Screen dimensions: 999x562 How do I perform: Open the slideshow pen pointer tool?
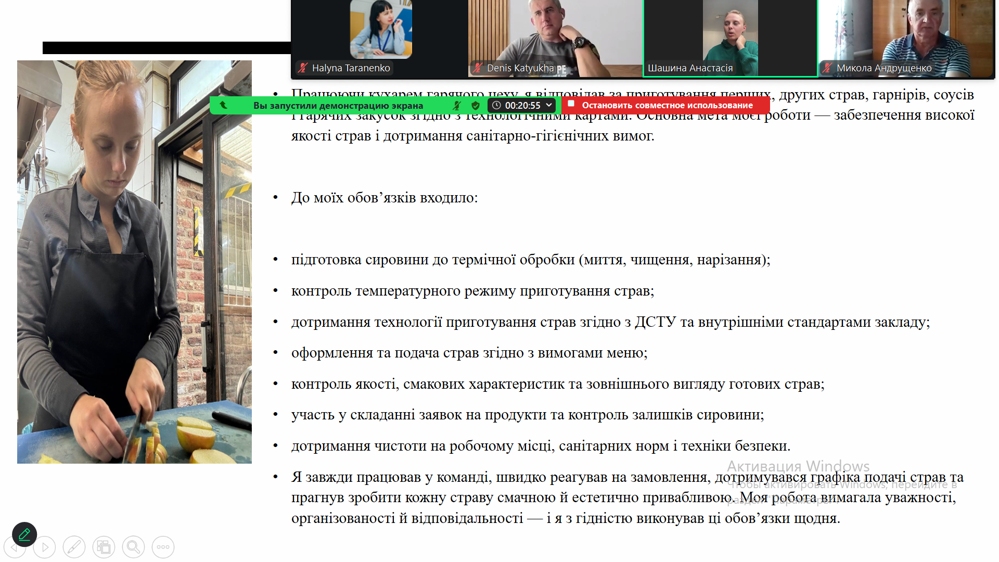pyautogui.click(x=74, y=547)
